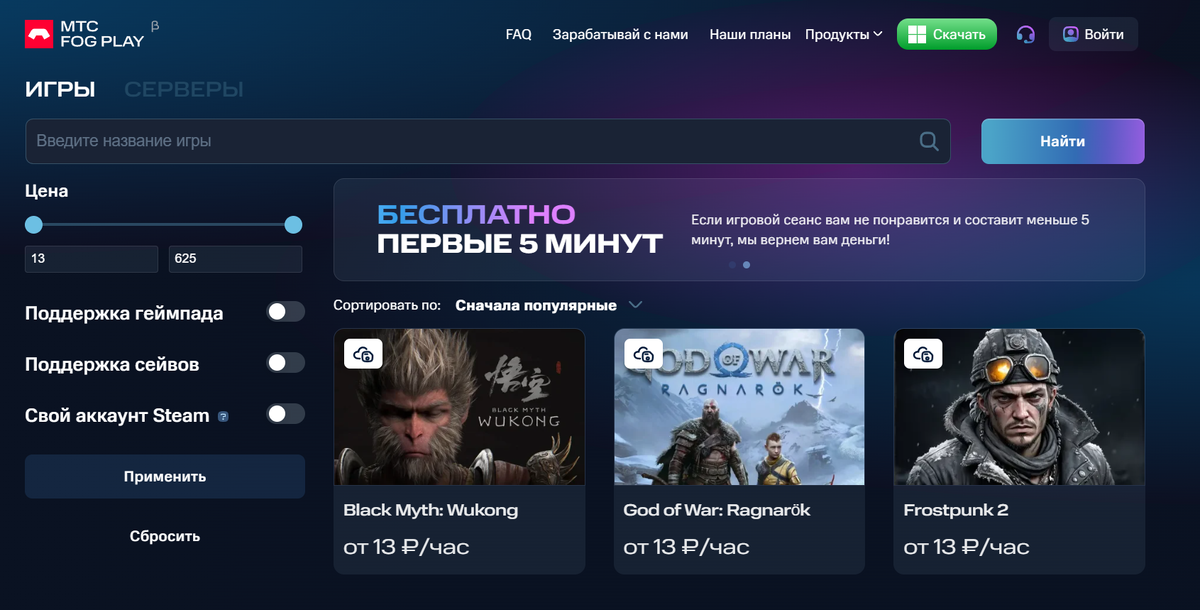The height and width of the screenshot is (610, 1200).
Task: Click the Frostpunk 2 title text
Action: 956,510
